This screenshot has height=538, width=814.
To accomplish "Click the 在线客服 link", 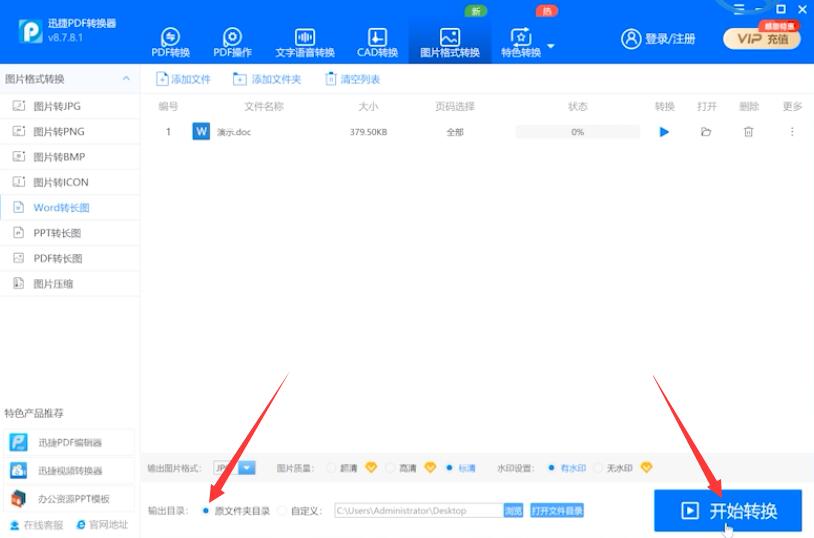I will pos(36,525).
